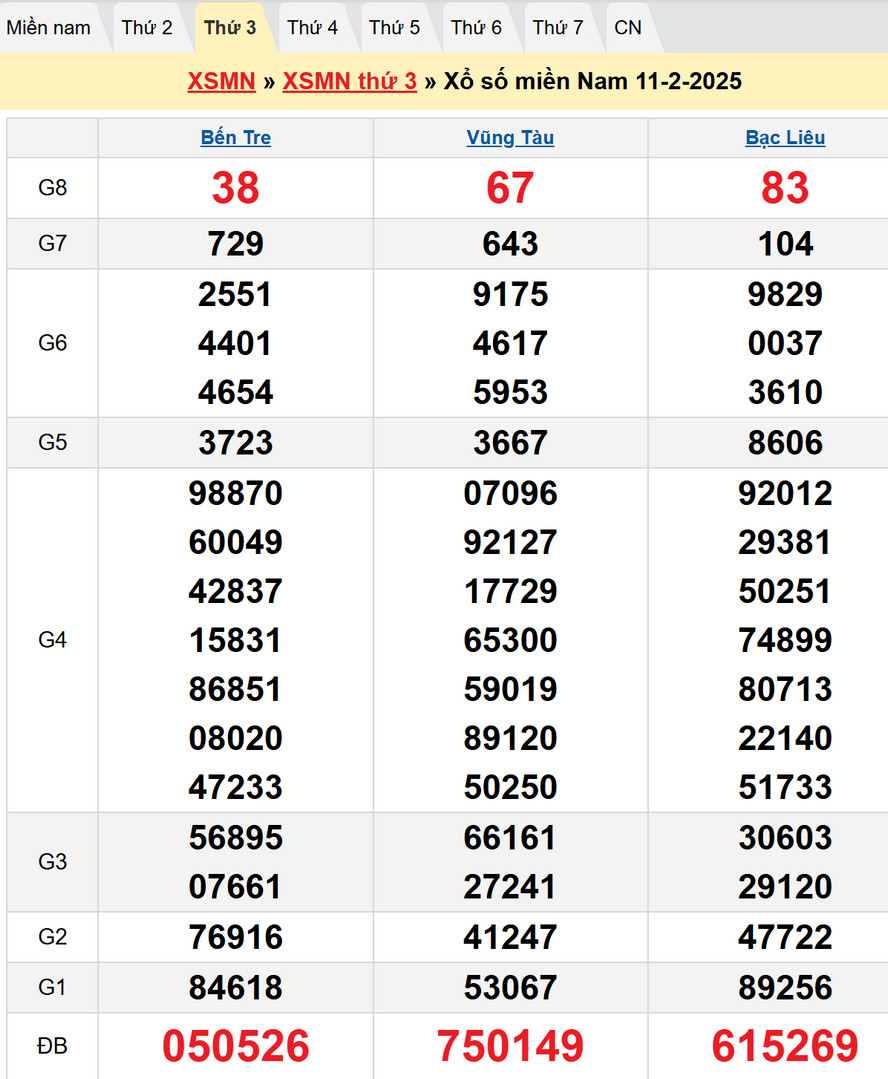This screenshot has width=888, height=1079.
Task: Open the Miền nam tab
Action: [48, 27]
